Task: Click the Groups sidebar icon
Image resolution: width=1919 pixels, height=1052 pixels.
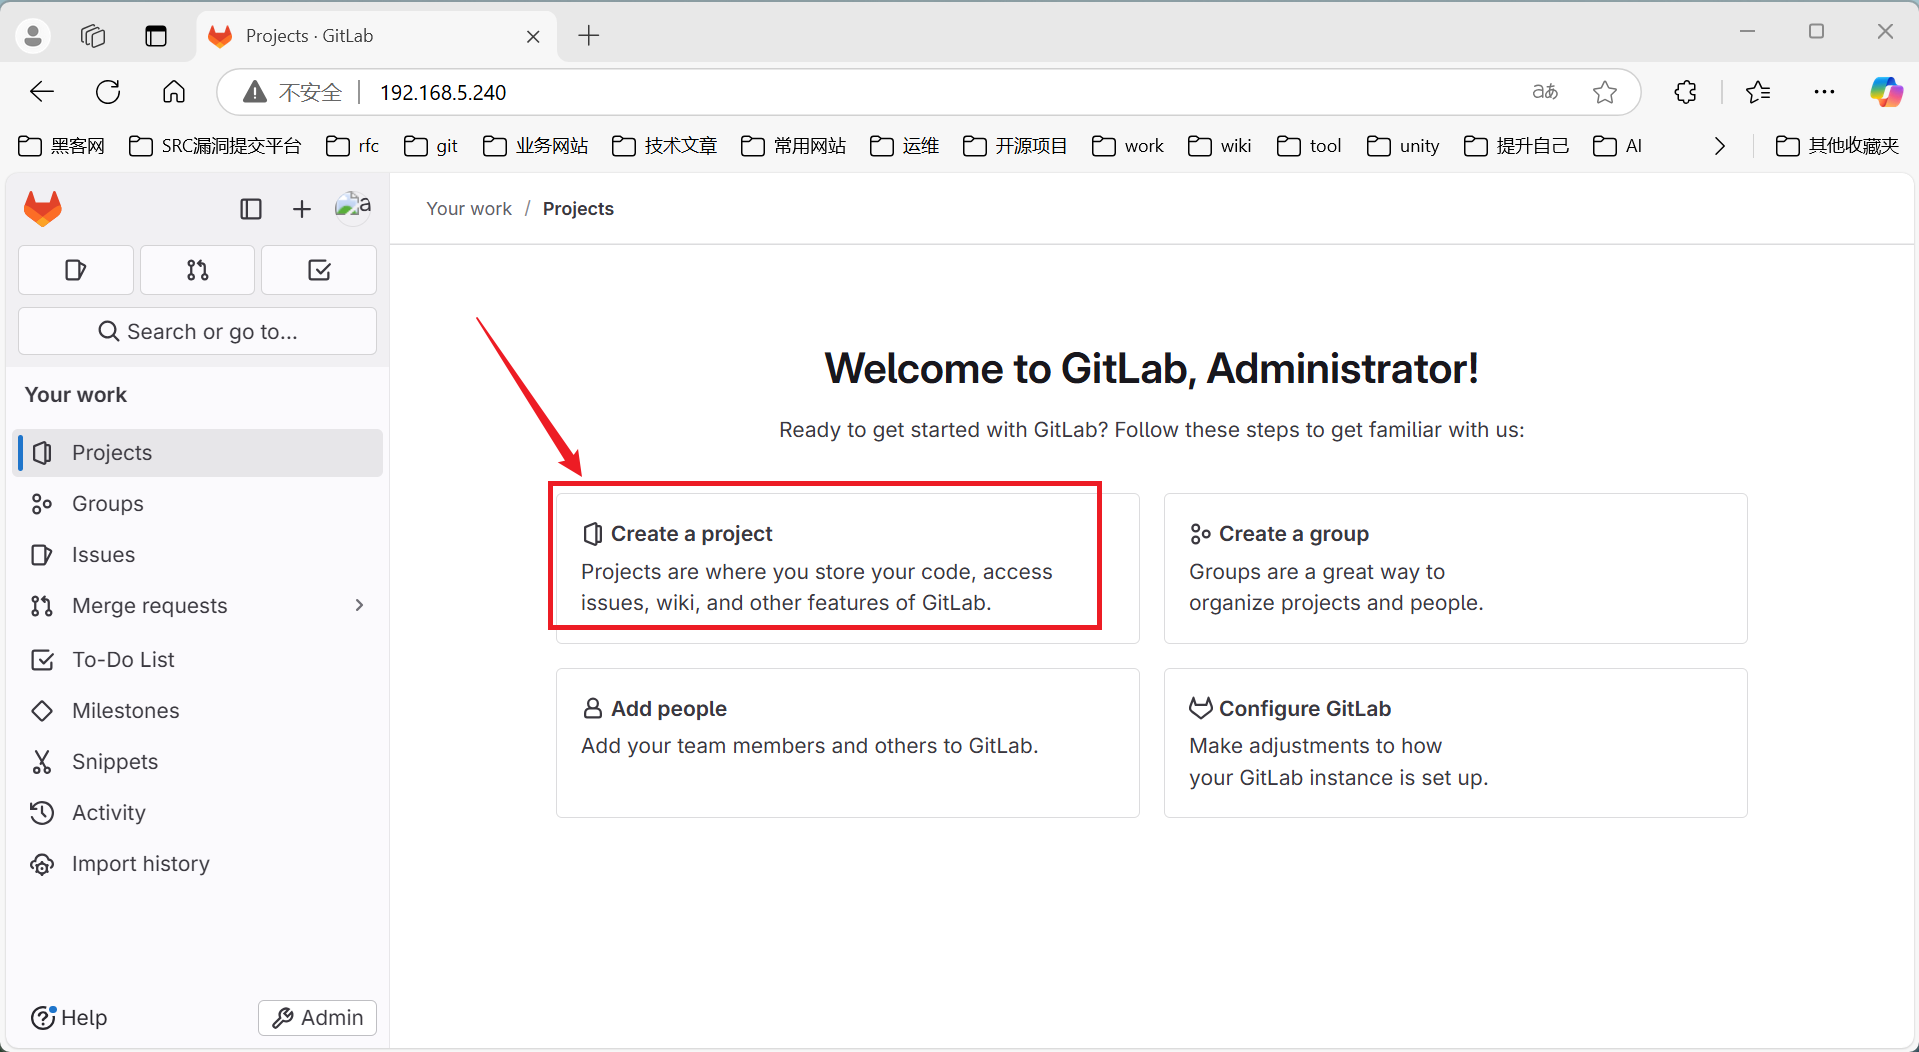Action: pyautogui.click(x=42, y=504)
